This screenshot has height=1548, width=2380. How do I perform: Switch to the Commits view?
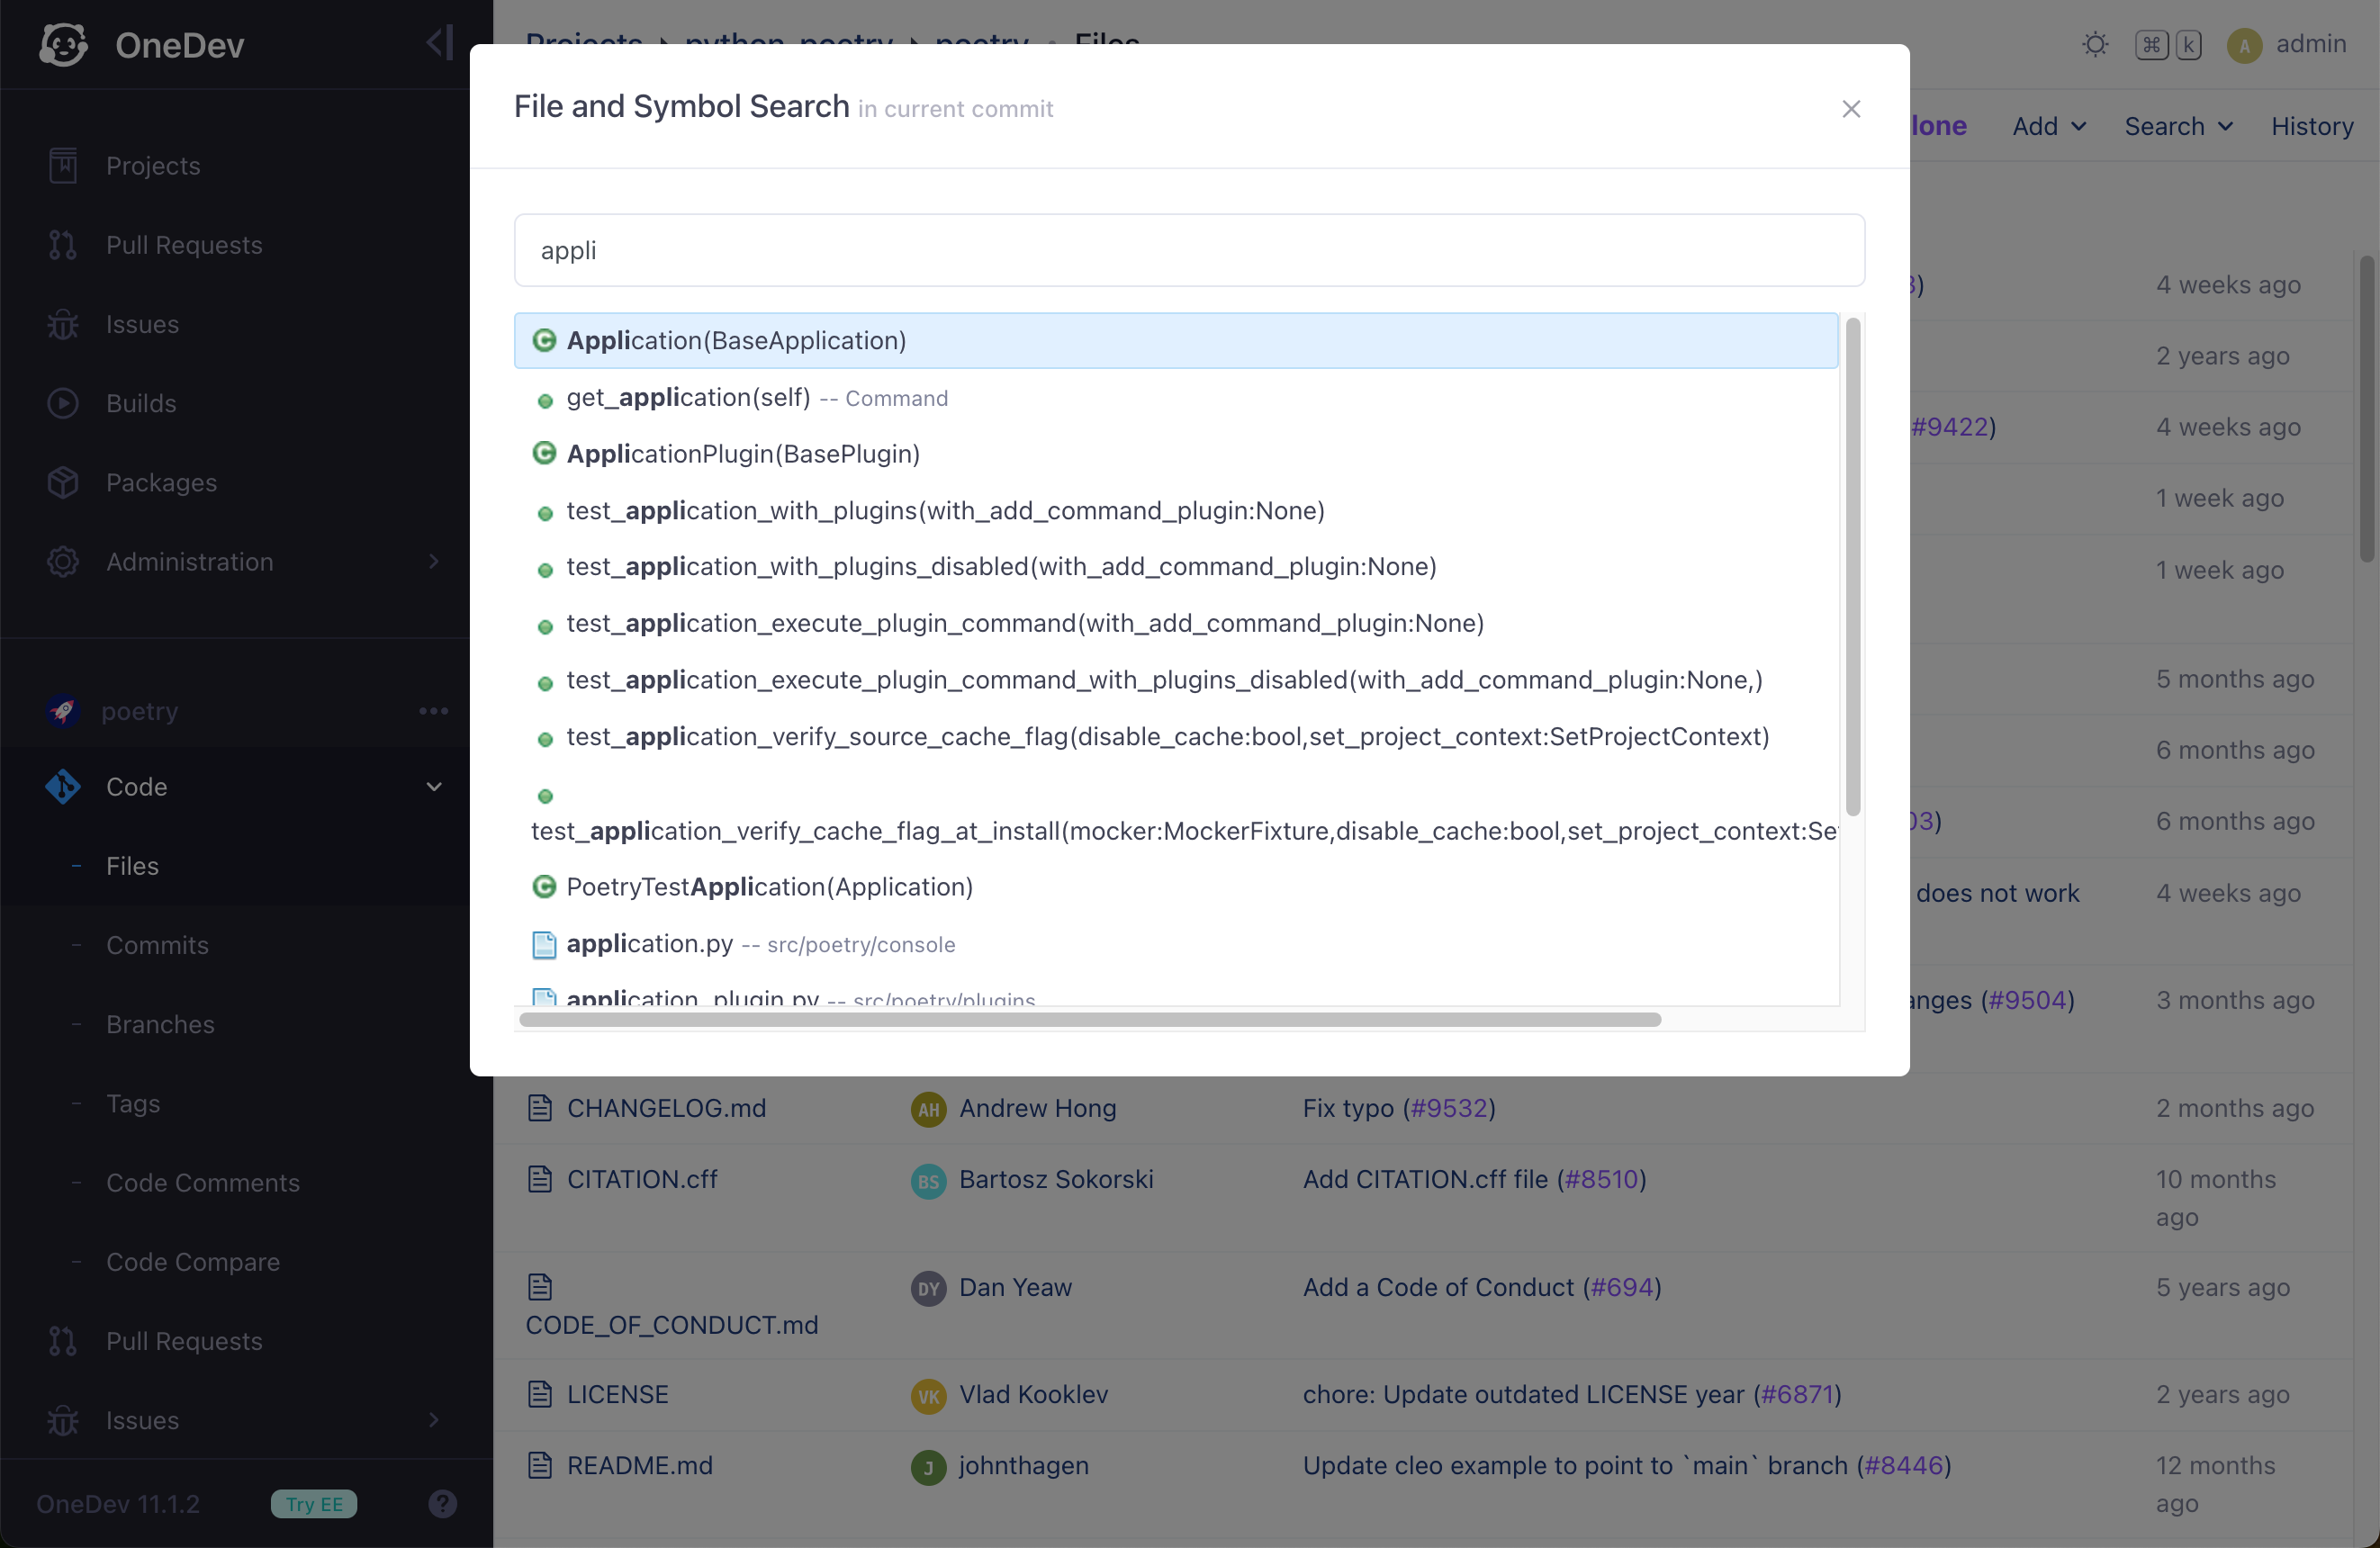pos(157,944)
